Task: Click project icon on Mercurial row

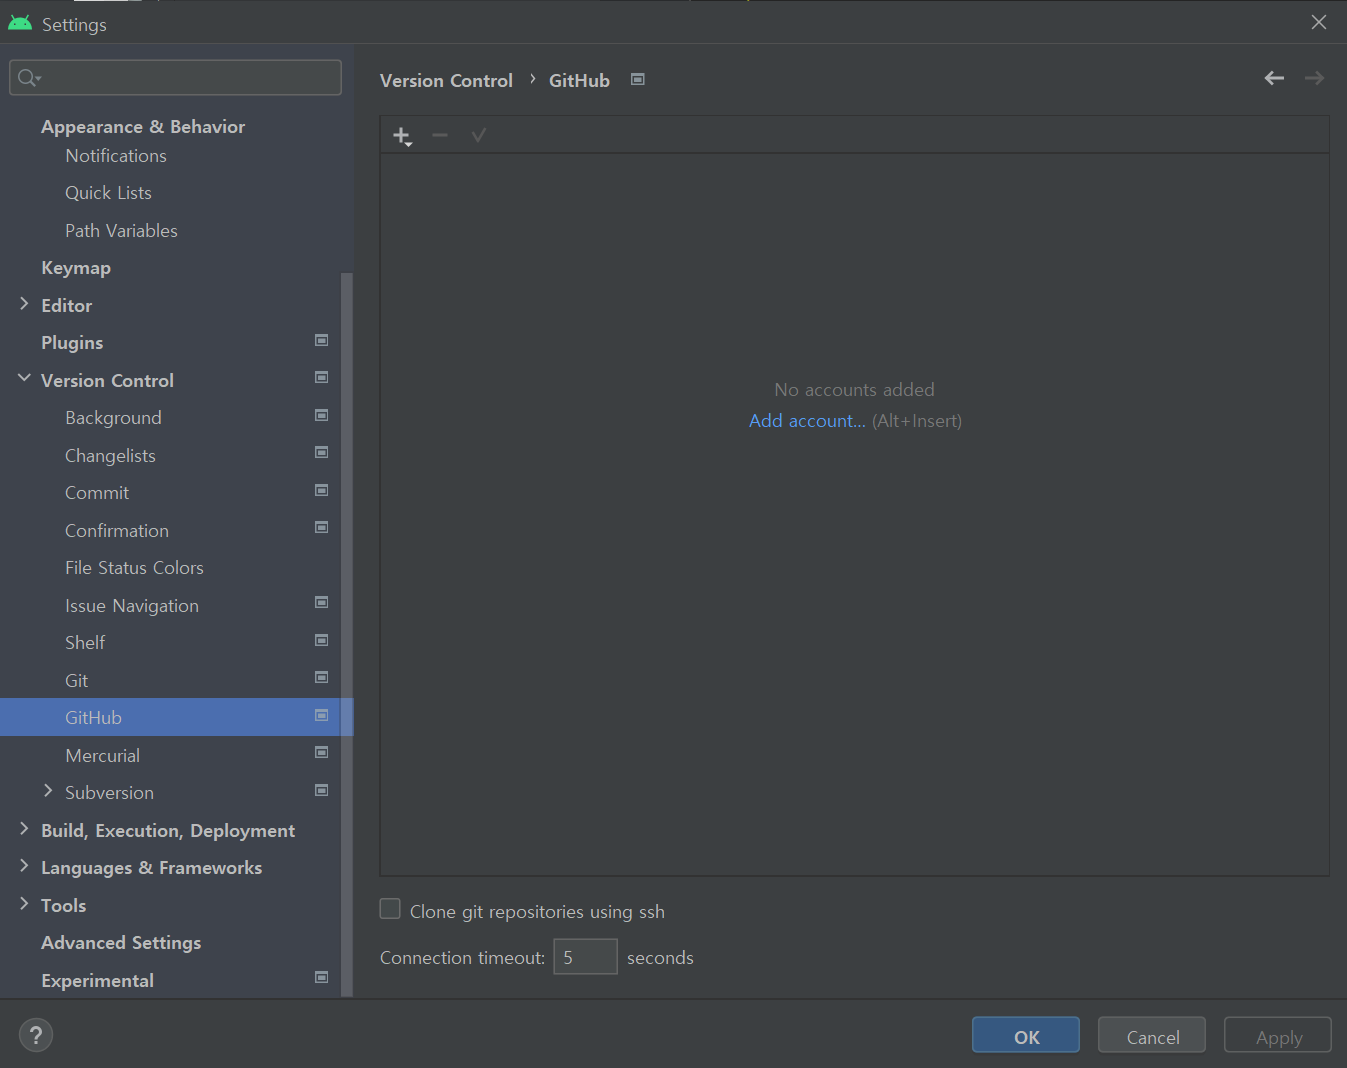Action: 322,752
